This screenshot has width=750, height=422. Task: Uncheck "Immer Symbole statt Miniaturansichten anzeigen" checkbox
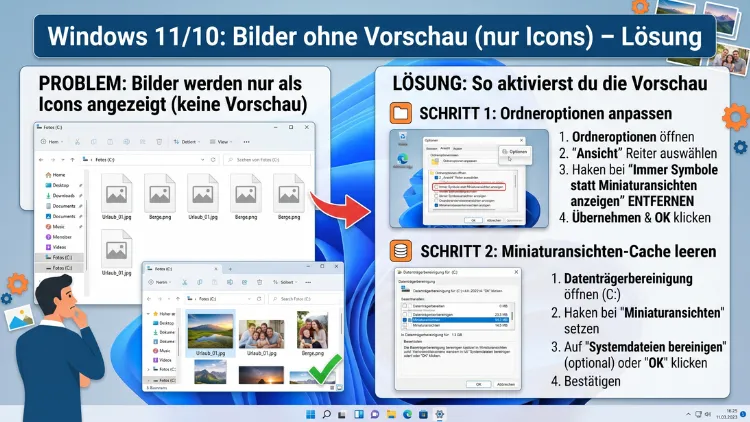(x=436, y=187)
